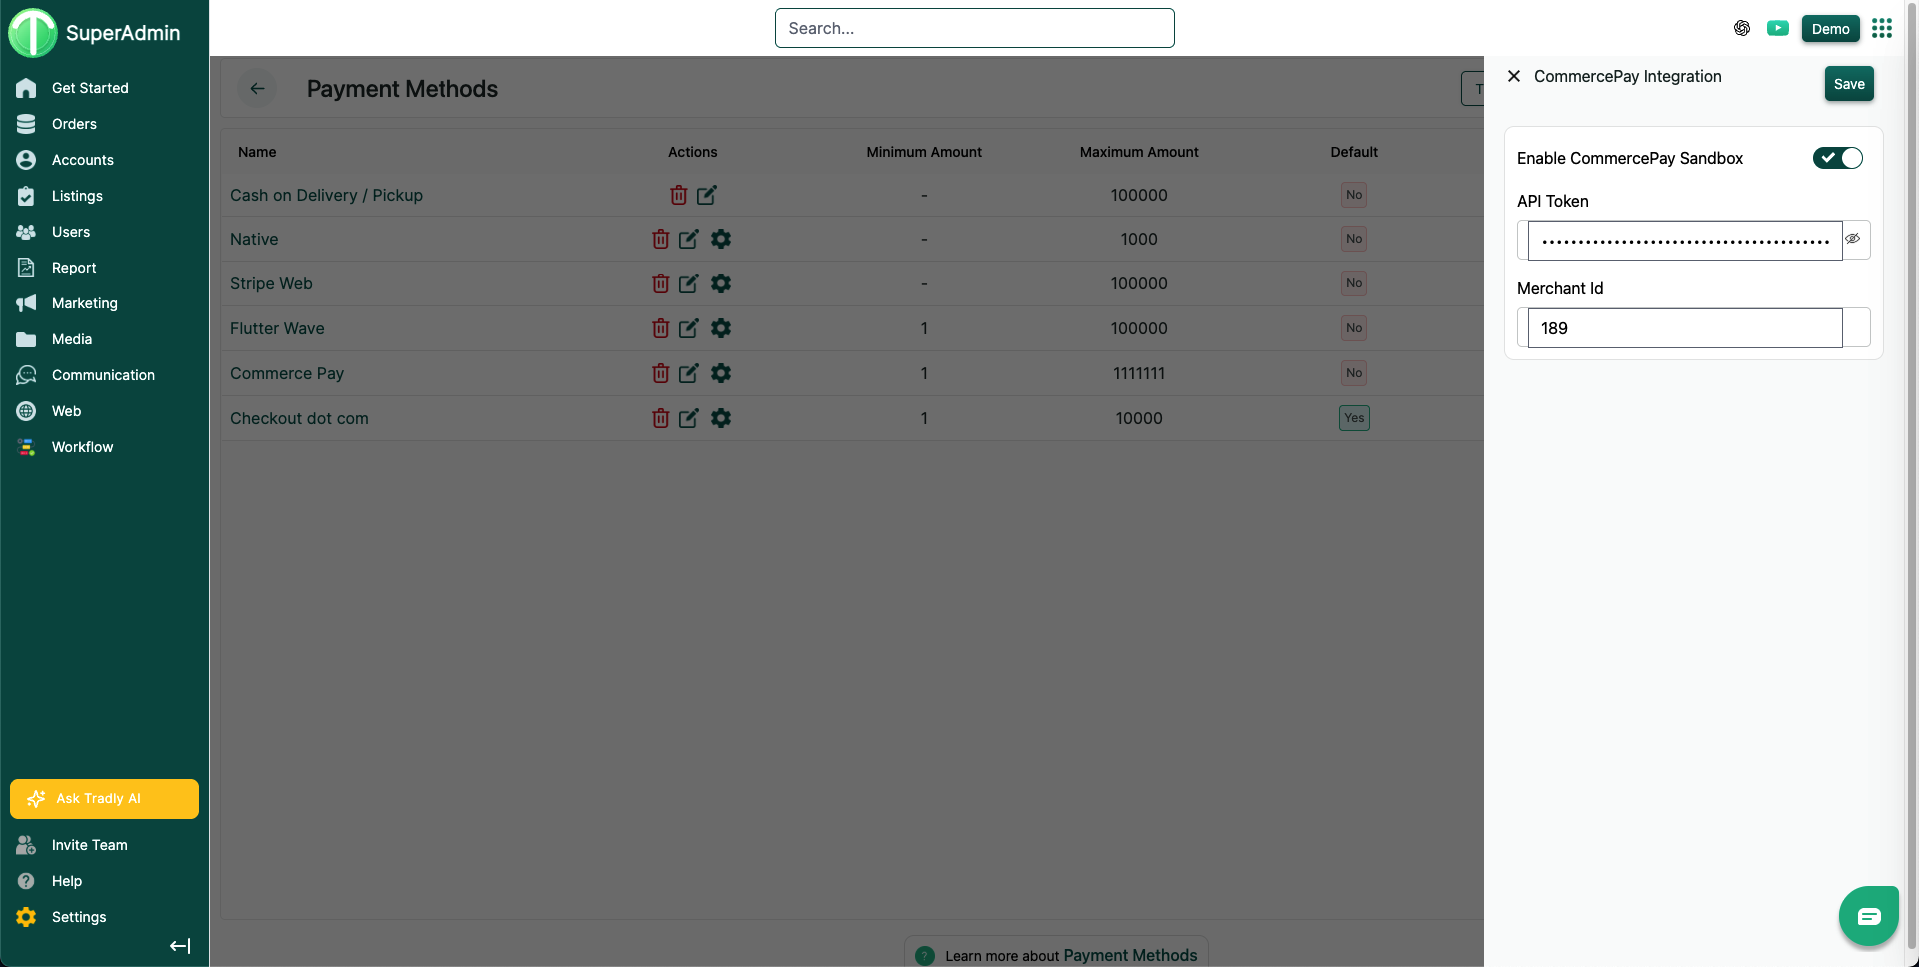Viewport: 1919px width, 967px height.
Task: Go back from Payment Methods page
Action: pos(257,89)
